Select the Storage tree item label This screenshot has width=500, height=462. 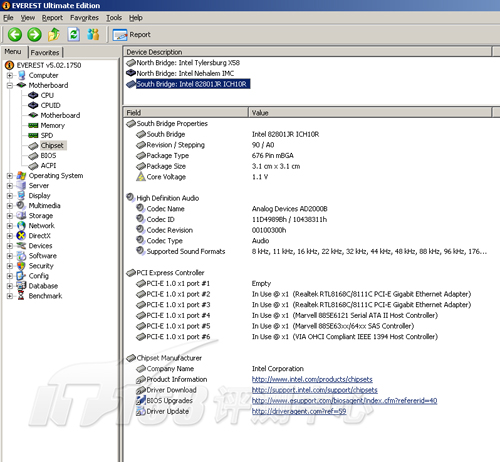pos(41,216)
